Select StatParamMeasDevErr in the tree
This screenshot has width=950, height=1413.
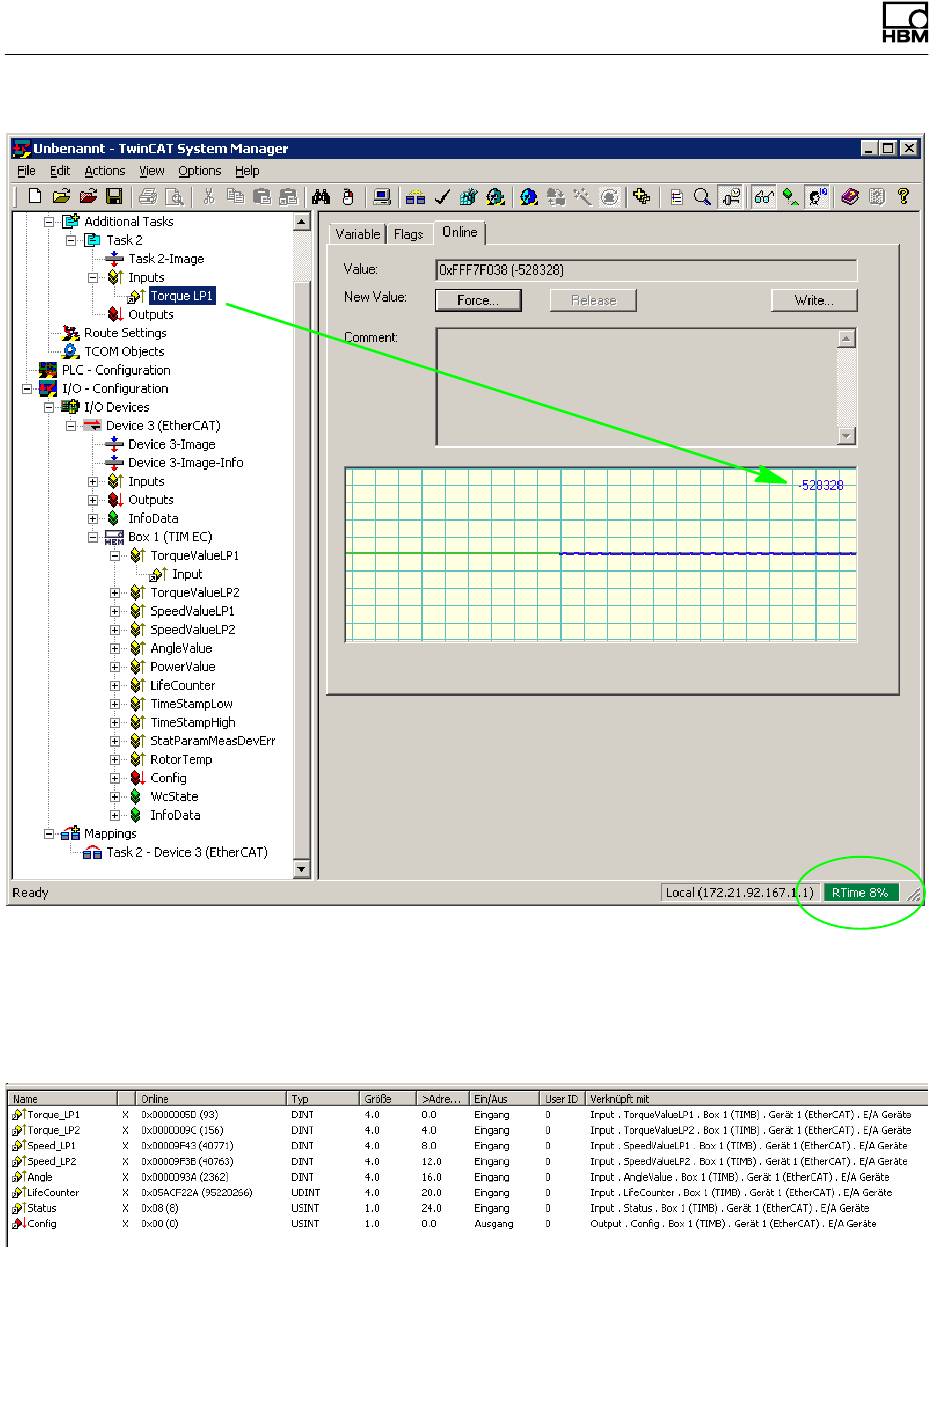(213, 741)
